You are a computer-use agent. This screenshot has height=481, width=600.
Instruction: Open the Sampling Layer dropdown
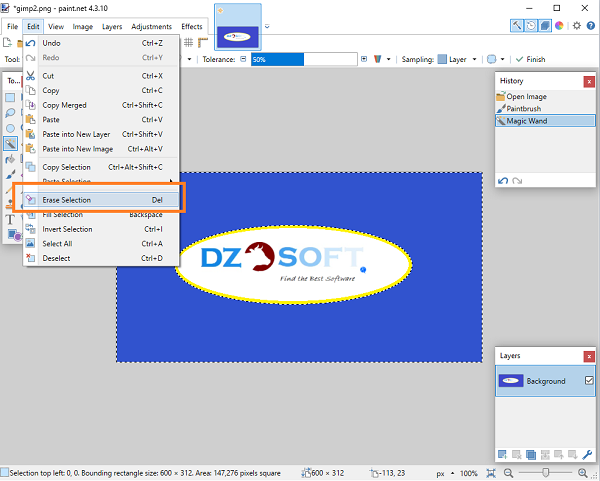point(457,59)
